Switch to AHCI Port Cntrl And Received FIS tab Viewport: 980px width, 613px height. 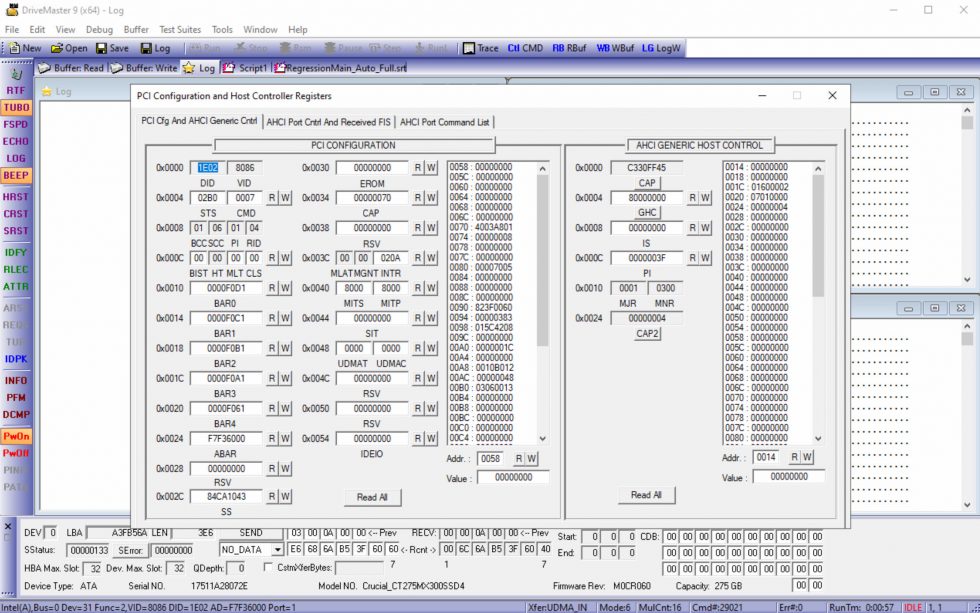pyautogui.click(x=329, y=122)
